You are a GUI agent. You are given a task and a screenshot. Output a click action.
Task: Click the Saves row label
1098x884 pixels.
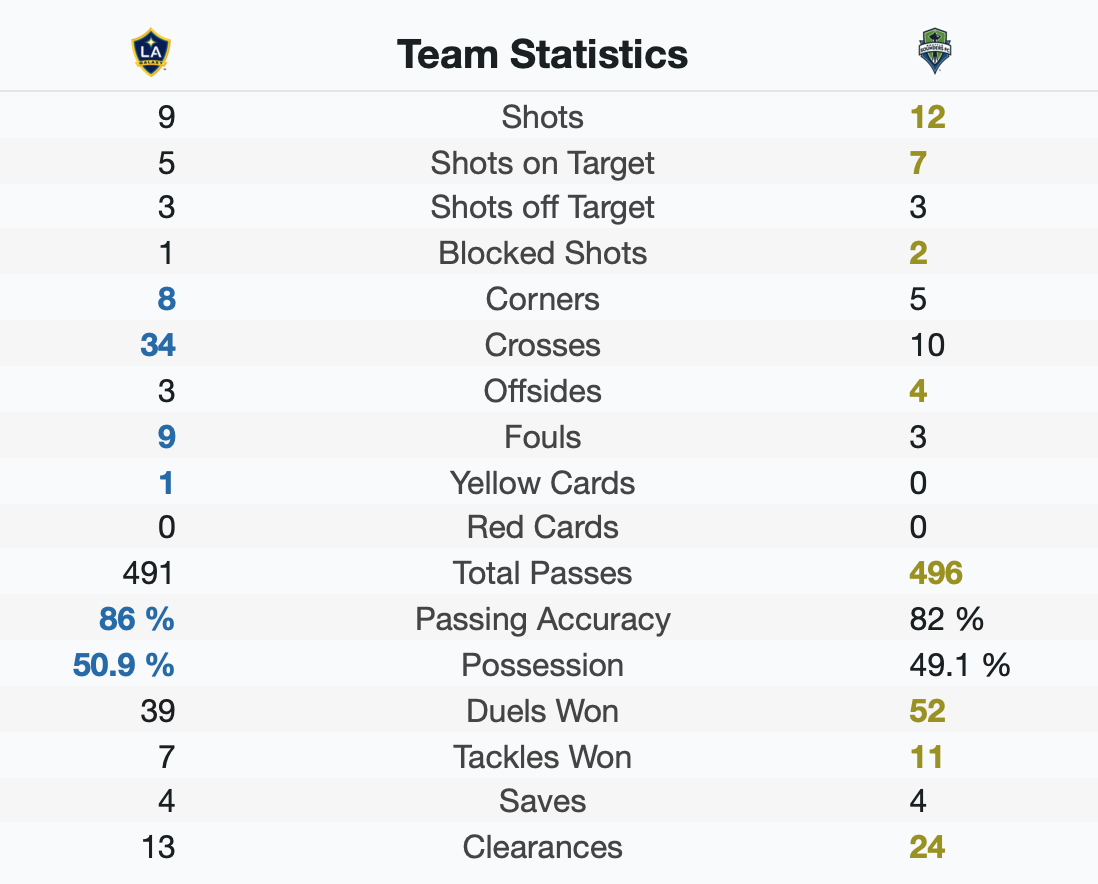[542, 801]
